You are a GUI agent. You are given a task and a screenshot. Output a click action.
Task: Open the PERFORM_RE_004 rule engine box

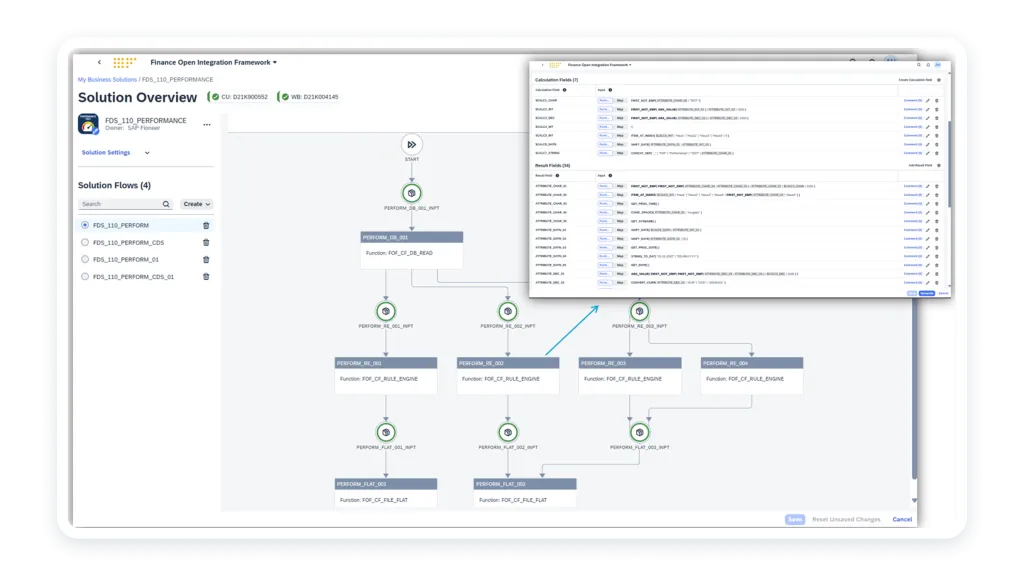752,375
